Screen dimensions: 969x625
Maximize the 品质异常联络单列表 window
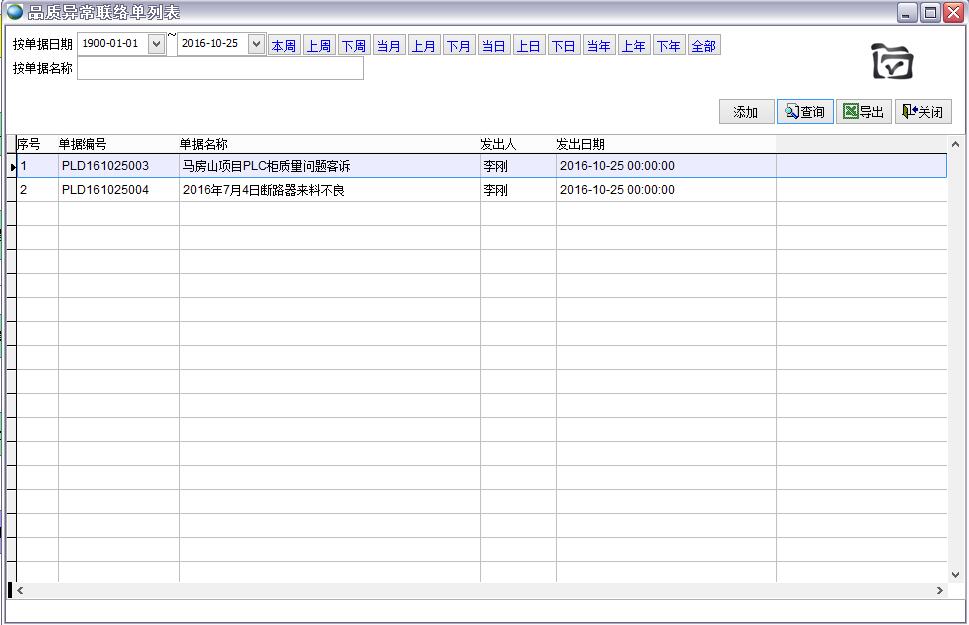tap(930, 12)
